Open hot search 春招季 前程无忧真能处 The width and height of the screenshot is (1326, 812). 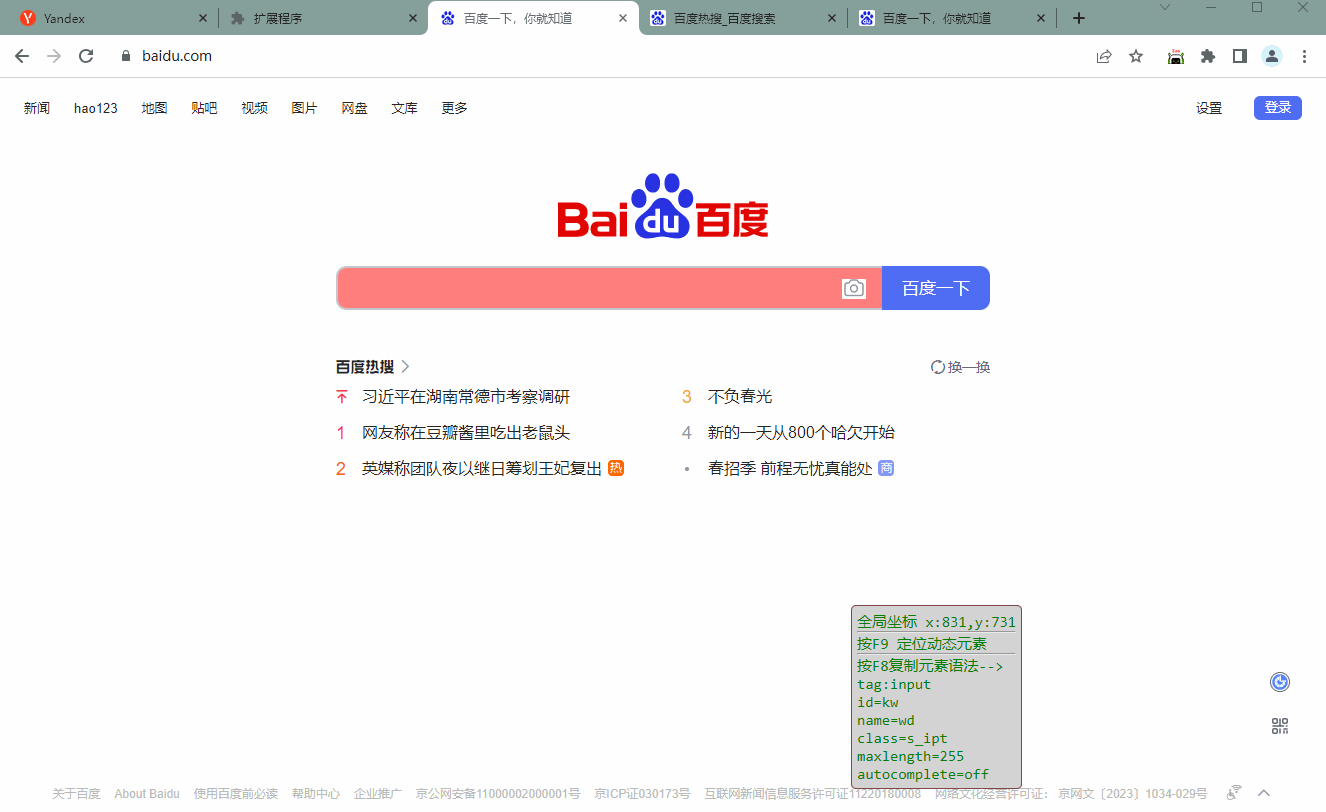coord(790,468)
